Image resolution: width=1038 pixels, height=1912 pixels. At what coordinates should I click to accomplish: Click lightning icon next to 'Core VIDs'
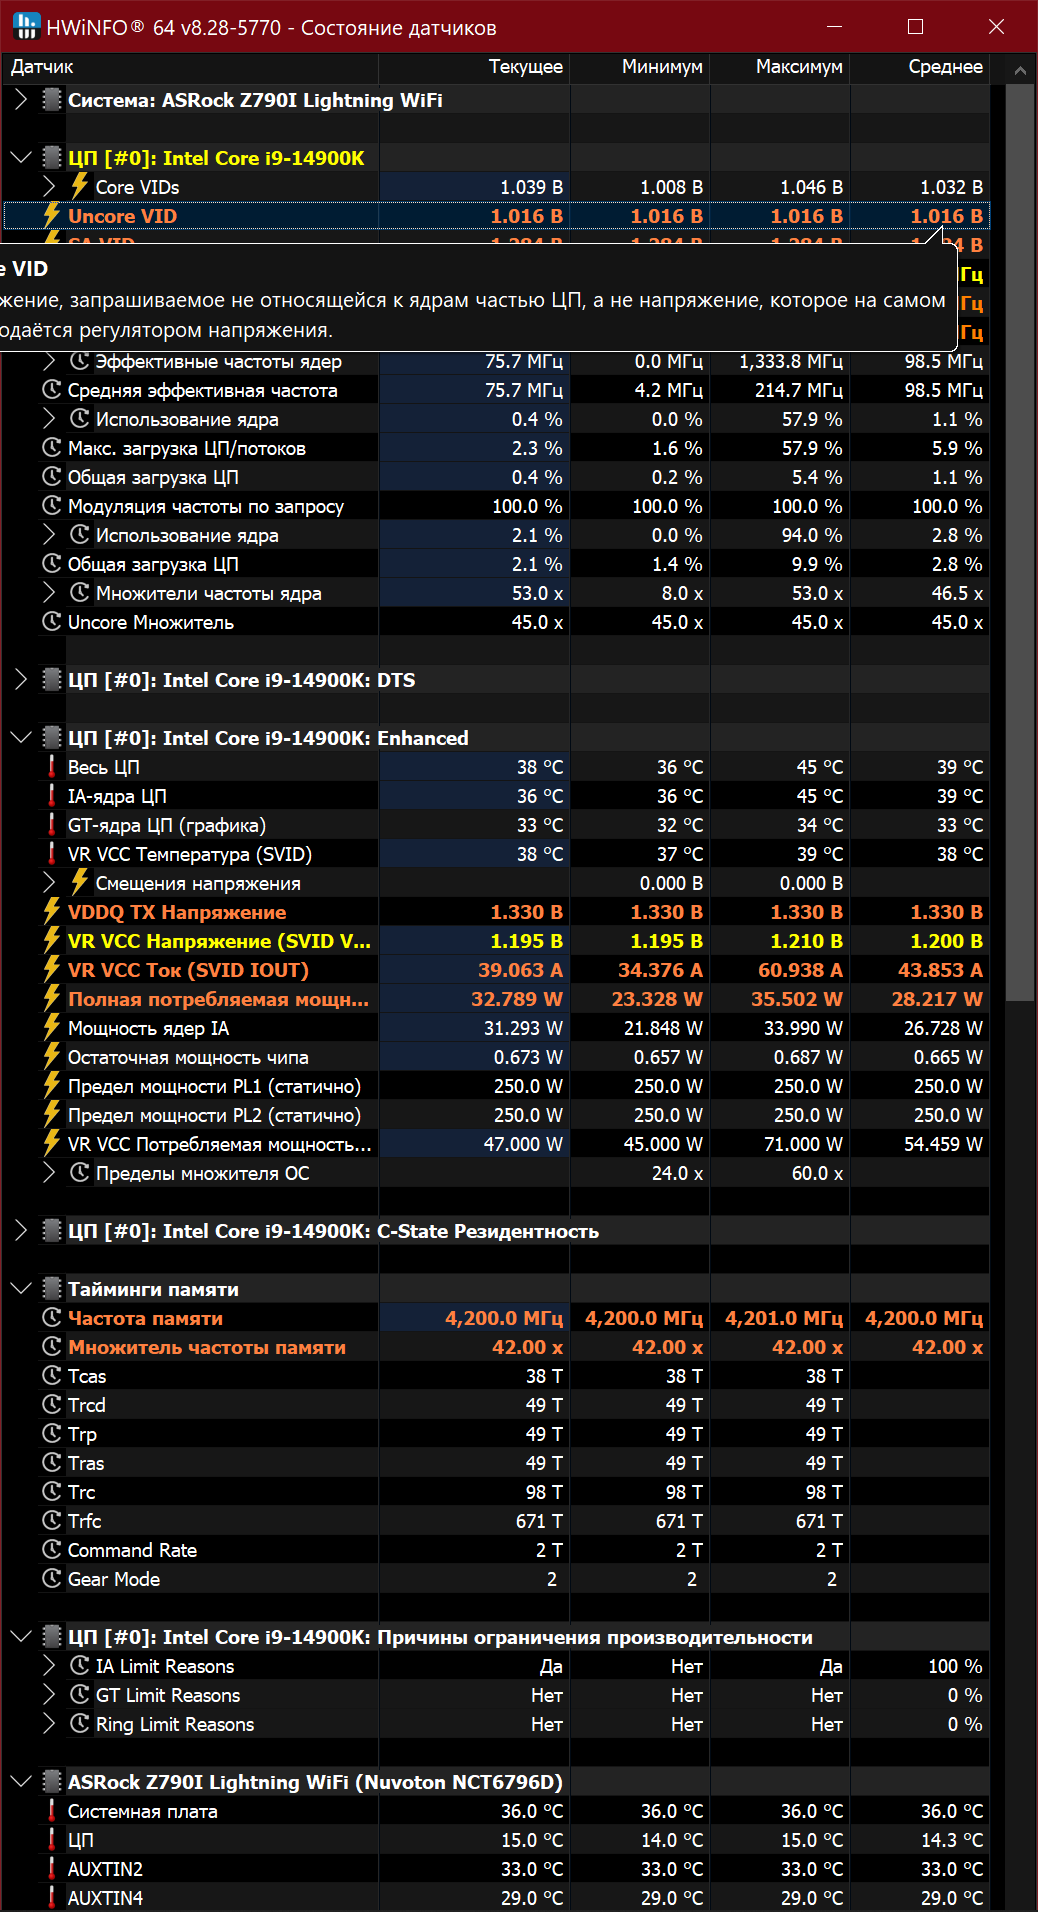click(80, 187)
